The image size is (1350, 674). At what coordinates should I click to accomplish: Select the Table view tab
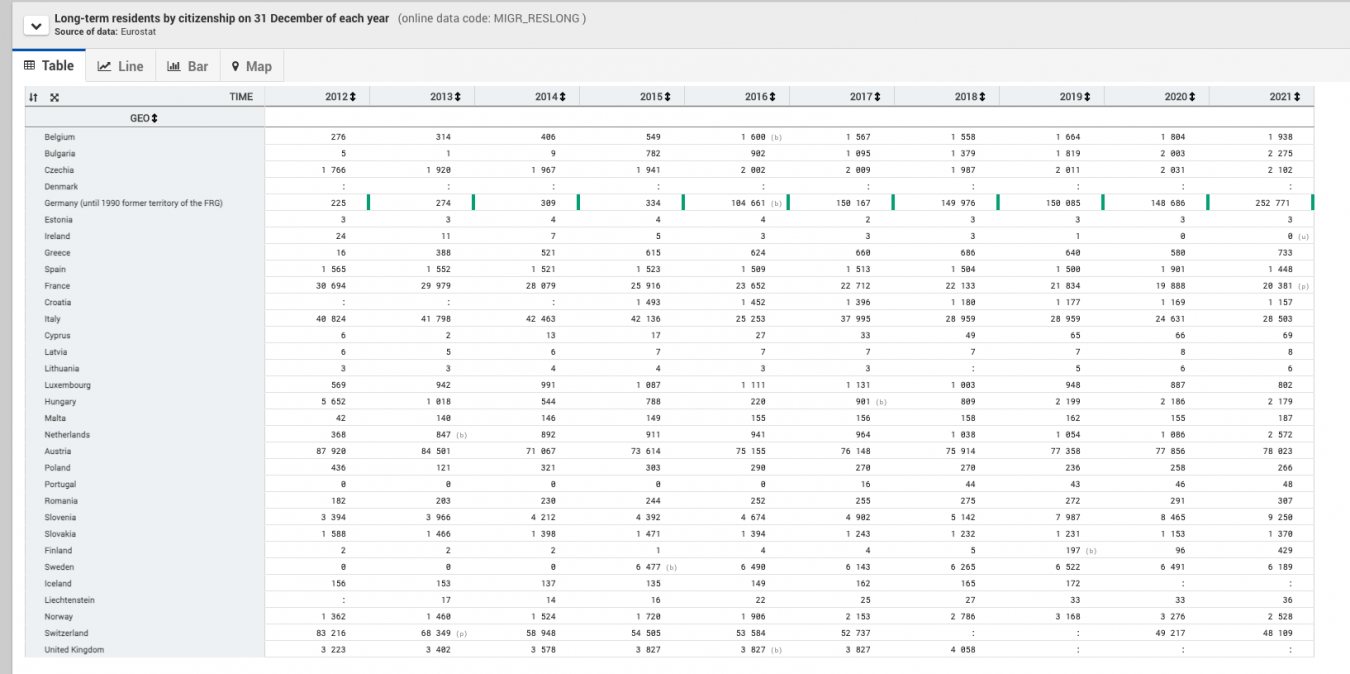click(49, 66)
